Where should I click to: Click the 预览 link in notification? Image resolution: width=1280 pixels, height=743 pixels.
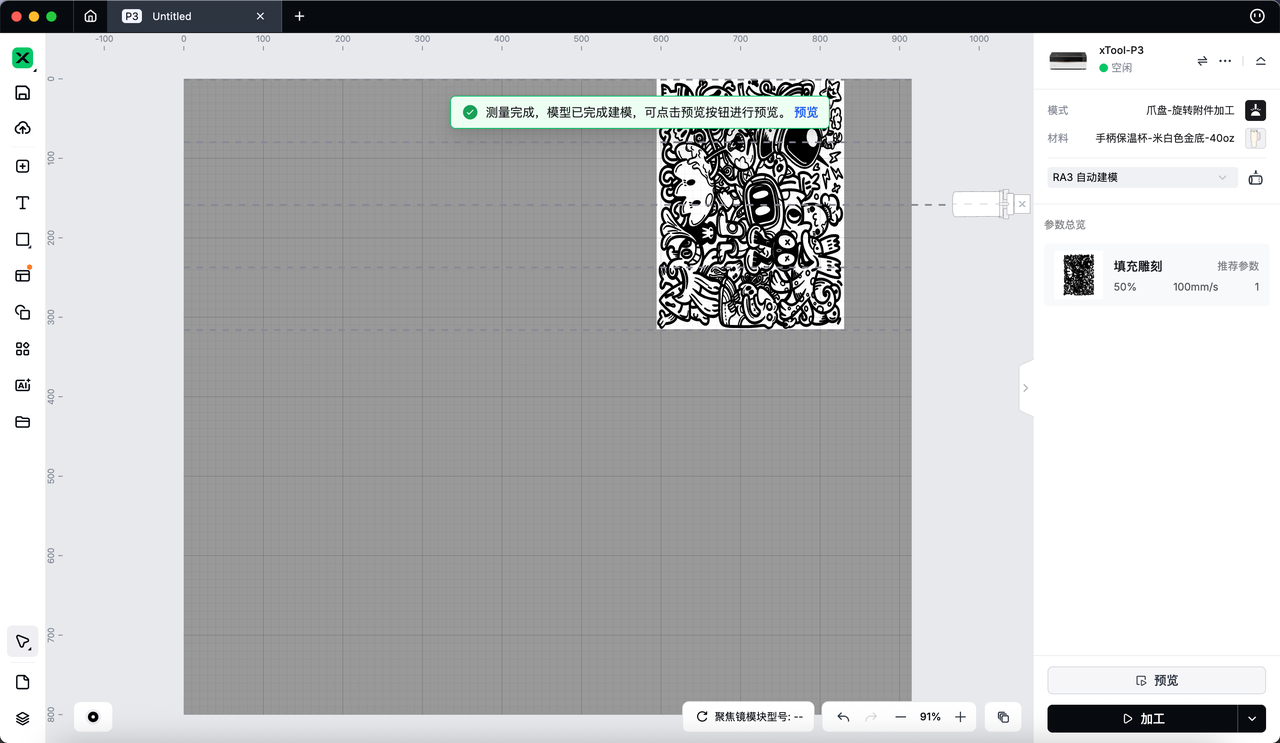pos(805,112)
